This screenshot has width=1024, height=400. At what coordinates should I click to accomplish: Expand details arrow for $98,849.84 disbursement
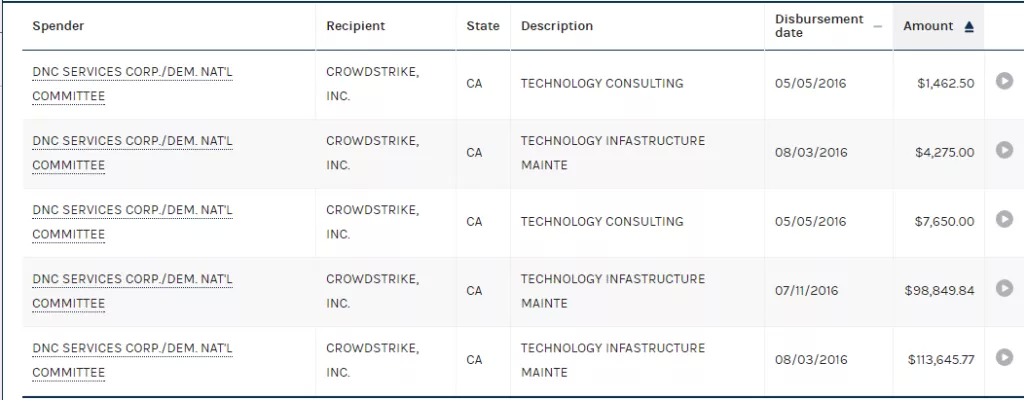pos(1004,288)
